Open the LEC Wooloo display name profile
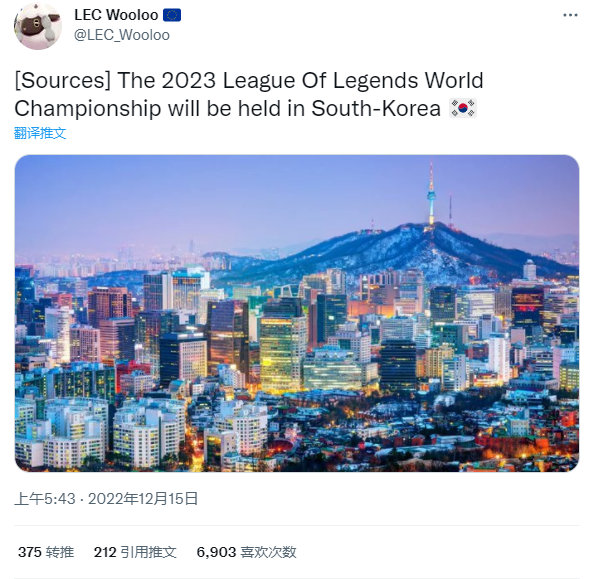This screenshot has height=579, width=593. [x=116, y=15]
